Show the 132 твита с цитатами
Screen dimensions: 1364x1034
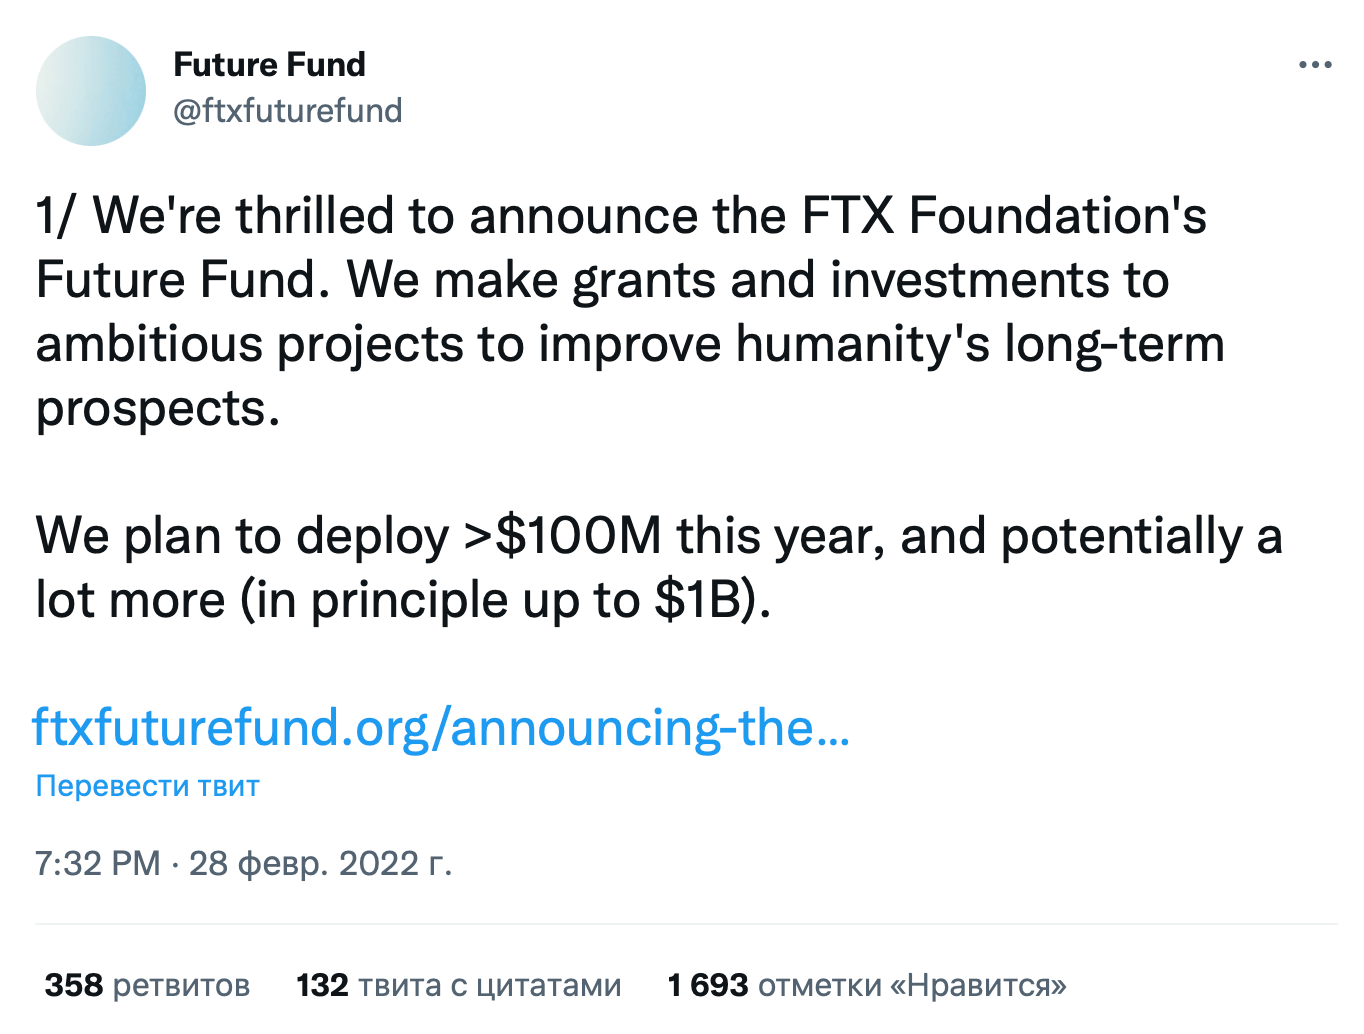pos(458,985)
